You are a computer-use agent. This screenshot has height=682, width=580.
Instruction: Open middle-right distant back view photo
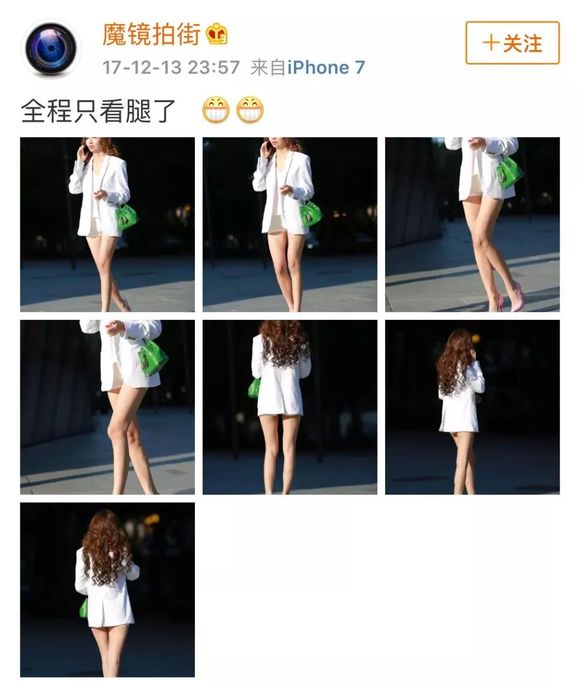pyautogui.click(x=473, y=407)
